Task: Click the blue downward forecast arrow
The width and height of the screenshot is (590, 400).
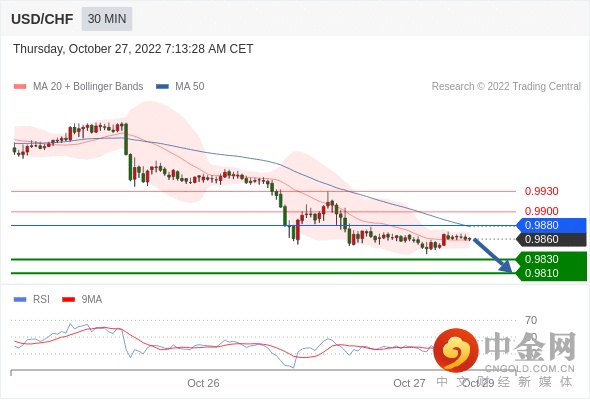Action: 493,255
